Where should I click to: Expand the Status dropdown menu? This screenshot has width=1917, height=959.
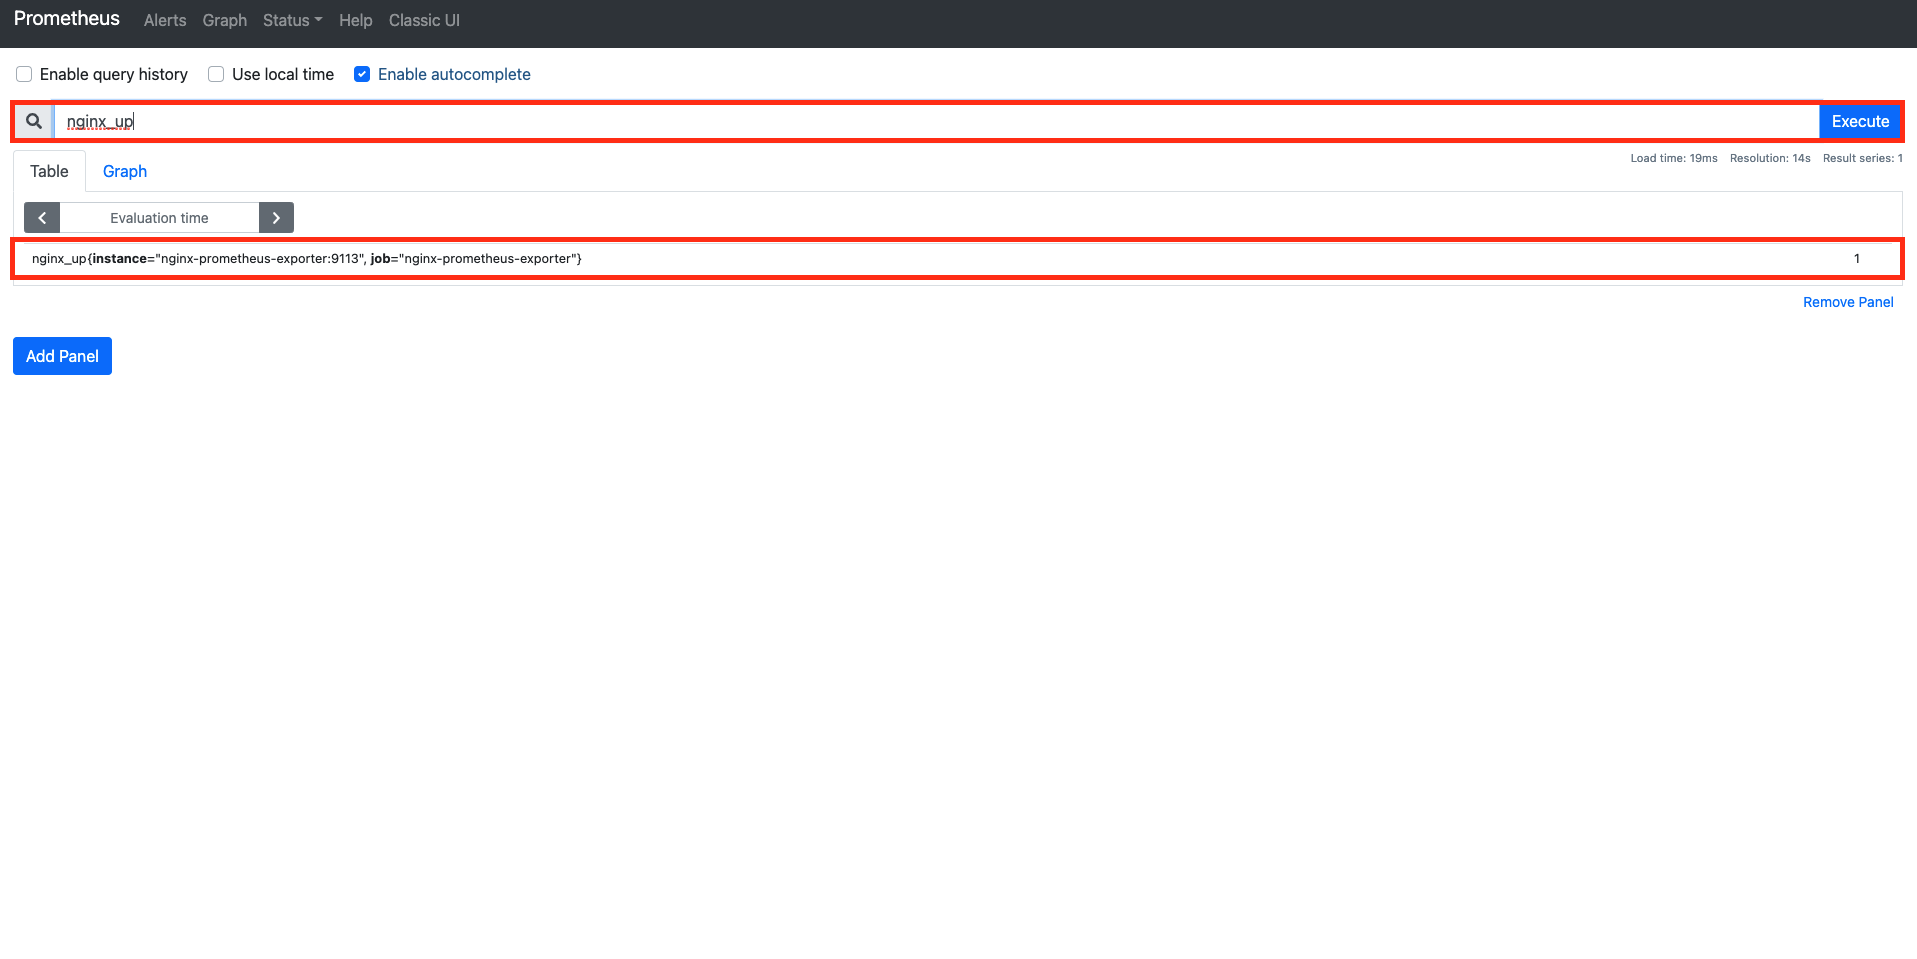tap(292, 20)
